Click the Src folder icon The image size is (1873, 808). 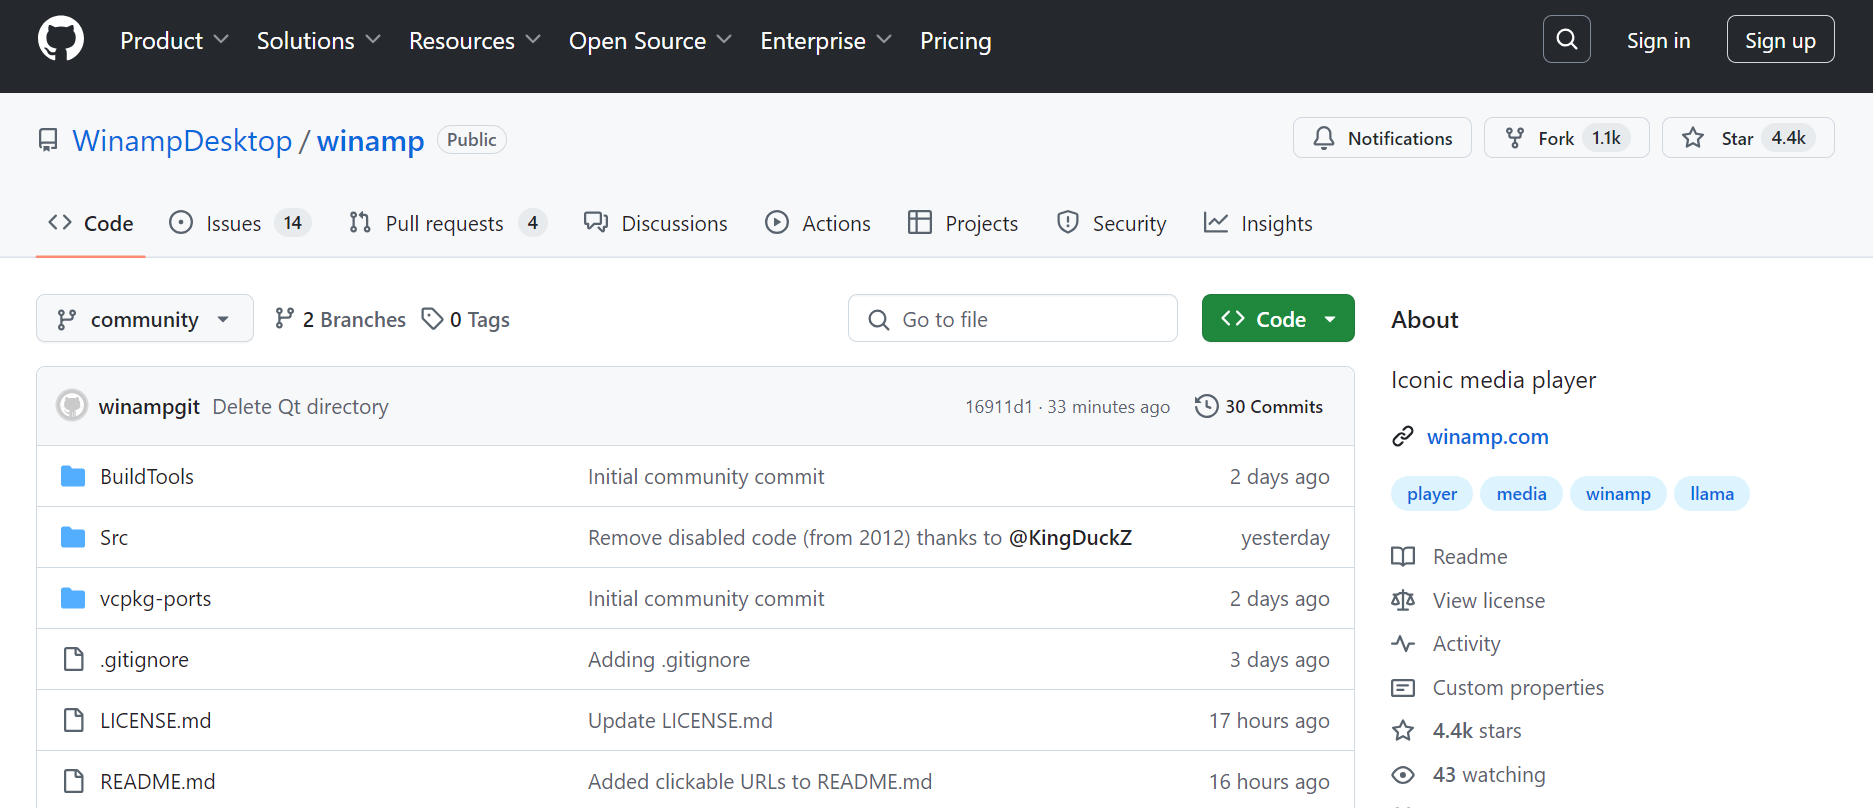(x=73, y=537)
